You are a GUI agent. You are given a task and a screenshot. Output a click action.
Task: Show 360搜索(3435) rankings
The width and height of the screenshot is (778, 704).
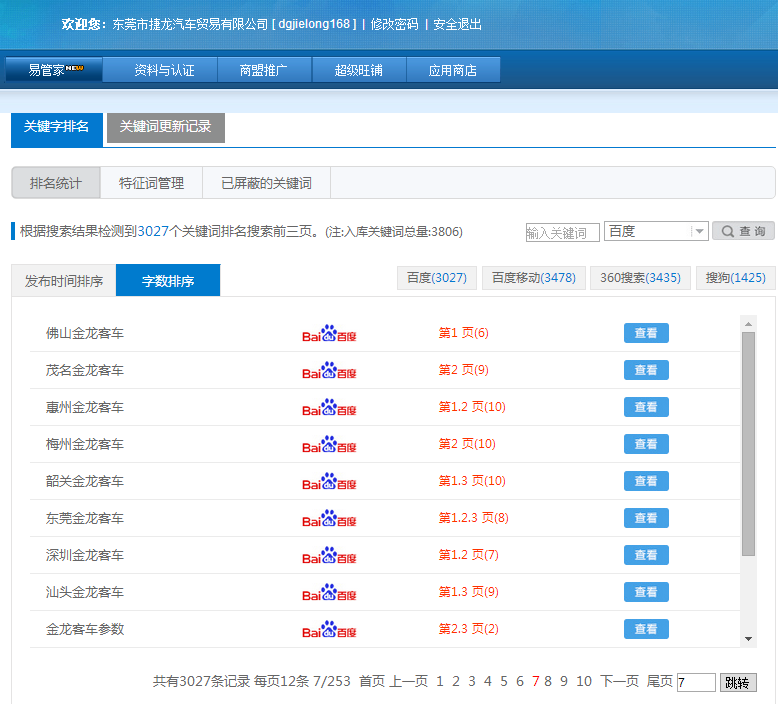[x=640, y=278]
